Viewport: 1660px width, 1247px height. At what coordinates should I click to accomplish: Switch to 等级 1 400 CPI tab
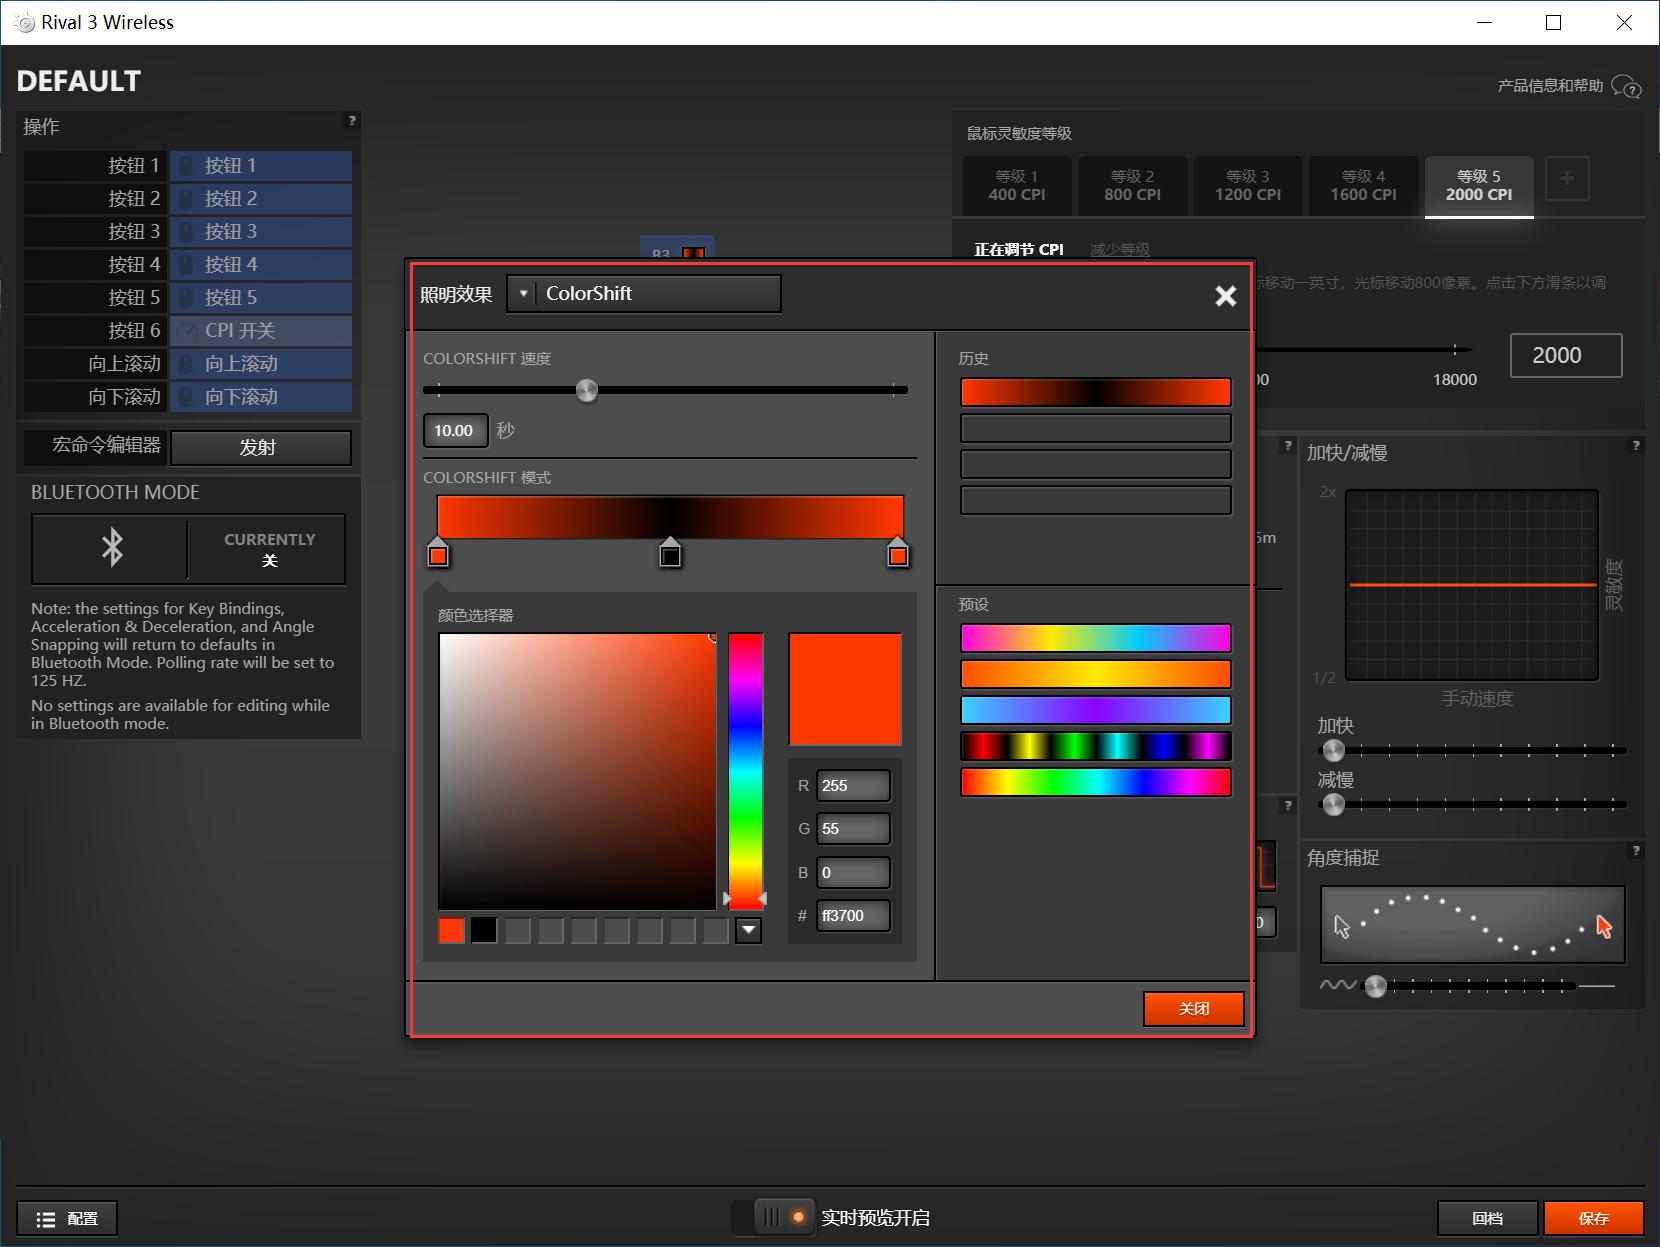pos(1016,186)
